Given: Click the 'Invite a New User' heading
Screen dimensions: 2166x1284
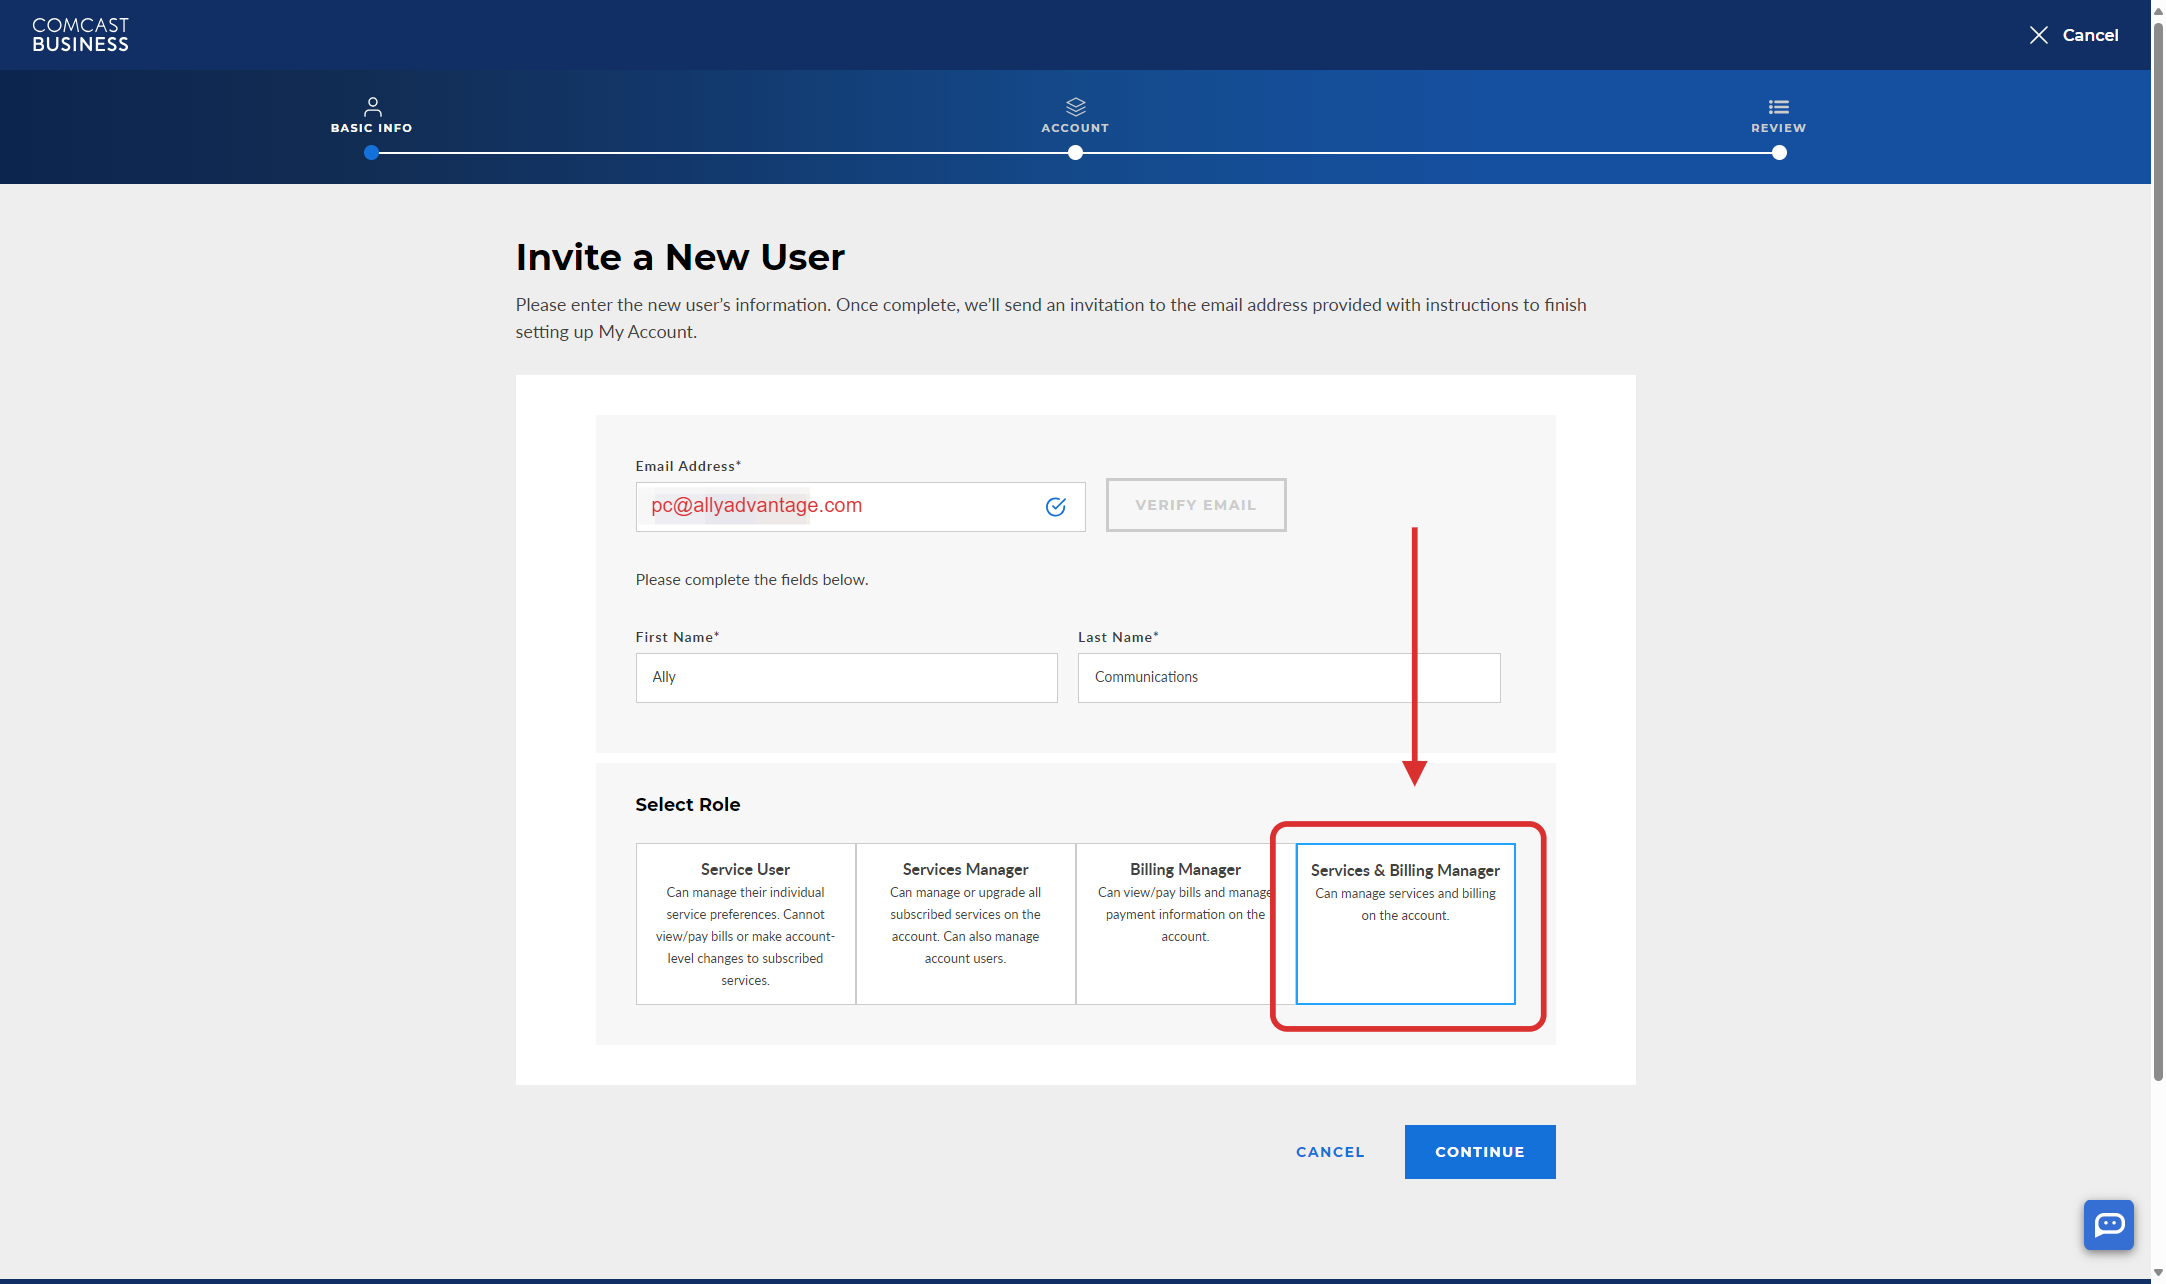Looking at the screenshot, I should (x=680, y=258).
